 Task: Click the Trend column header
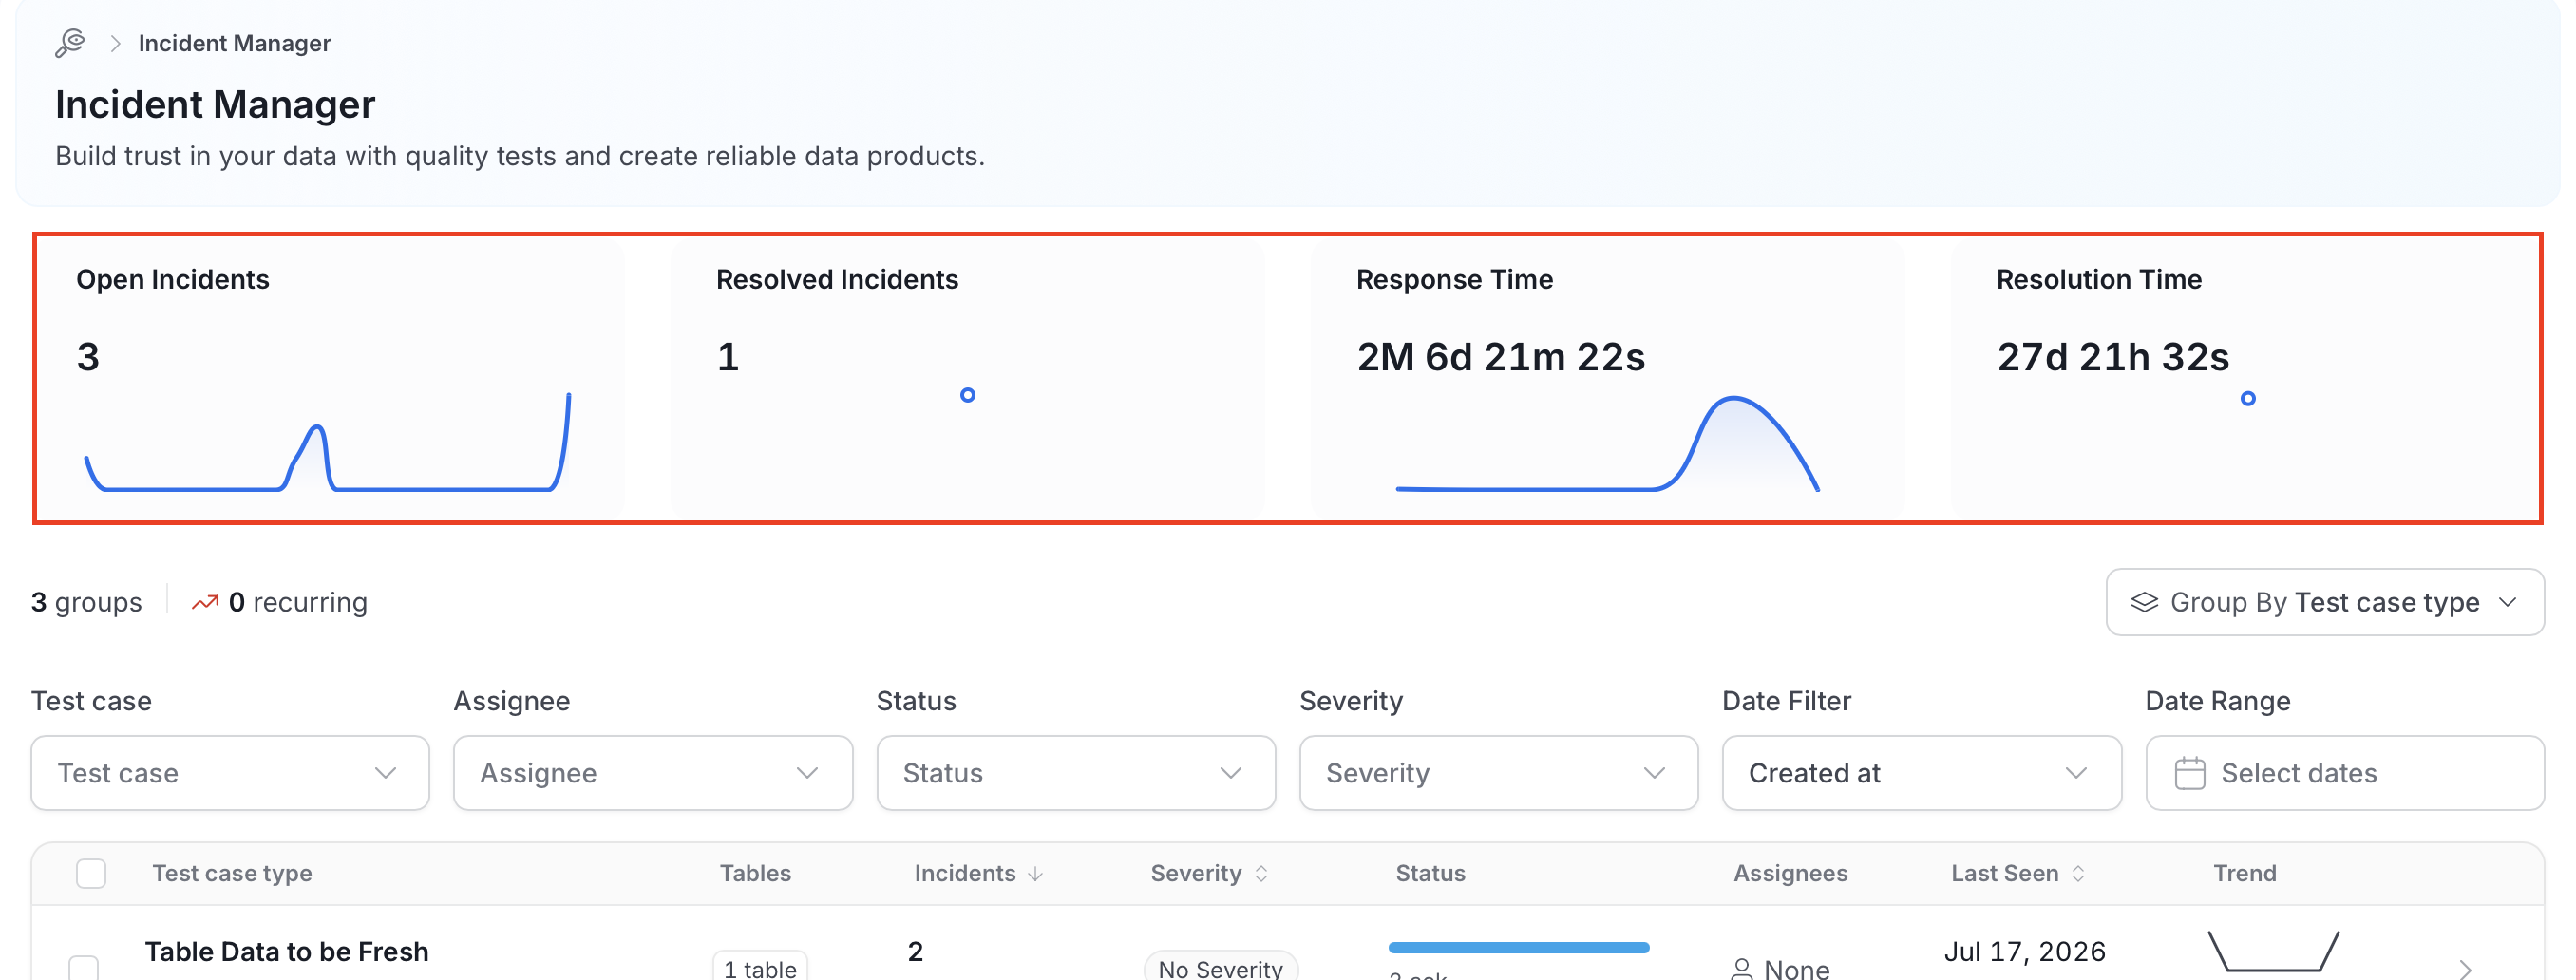(x=2244, y=873)
